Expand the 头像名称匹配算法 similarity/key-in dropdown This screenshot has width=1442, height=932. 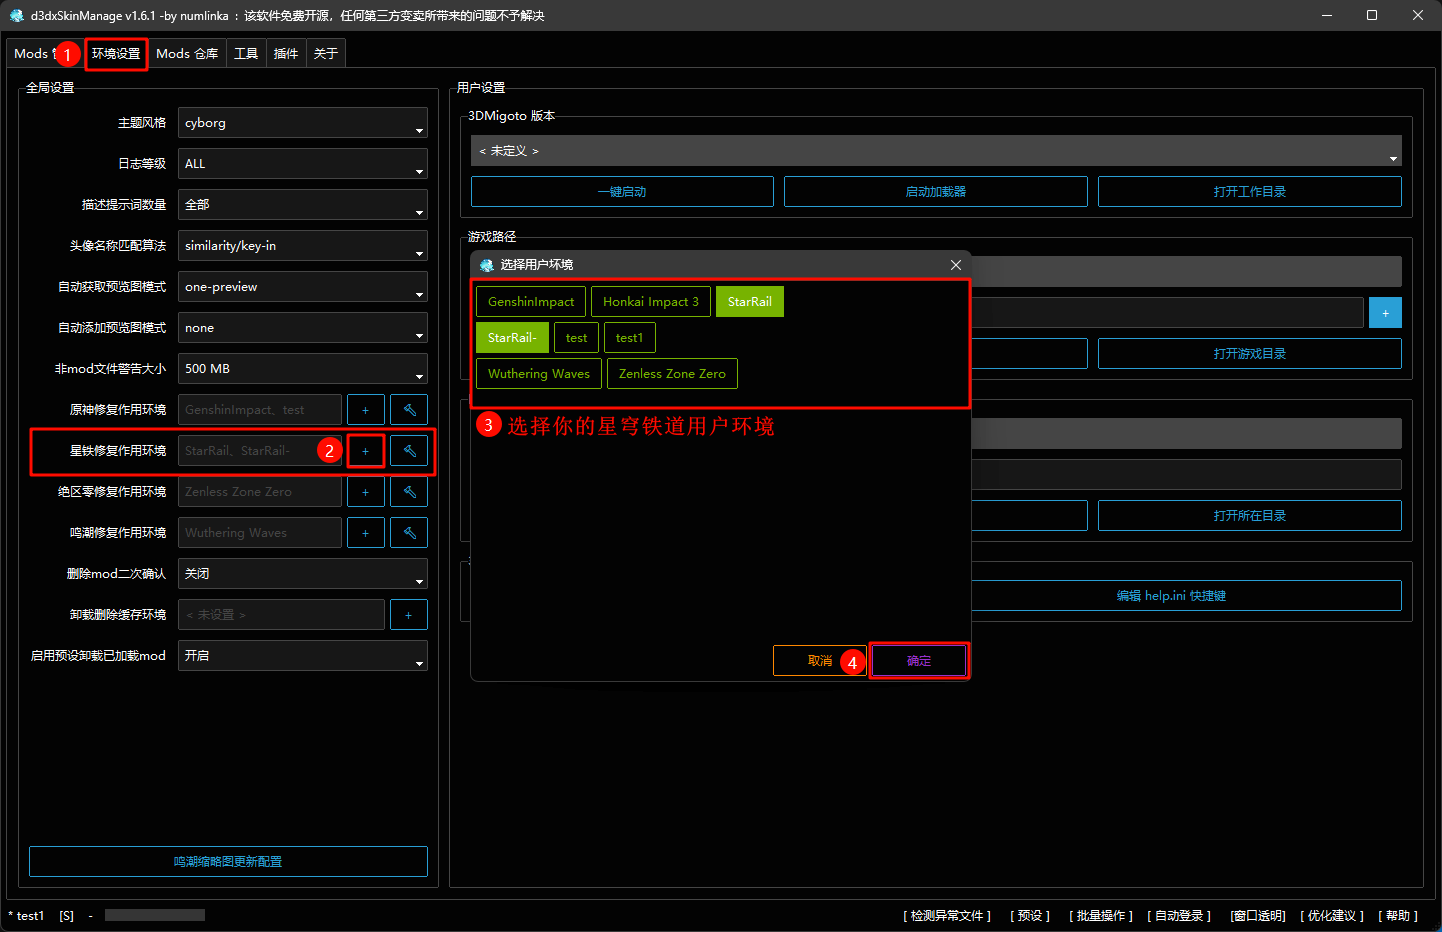point(303,246)
